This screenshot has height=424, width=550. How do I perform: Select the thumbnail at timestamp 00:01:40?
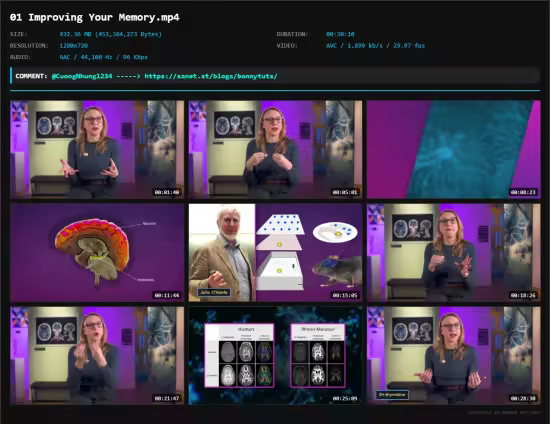(97, 150)
